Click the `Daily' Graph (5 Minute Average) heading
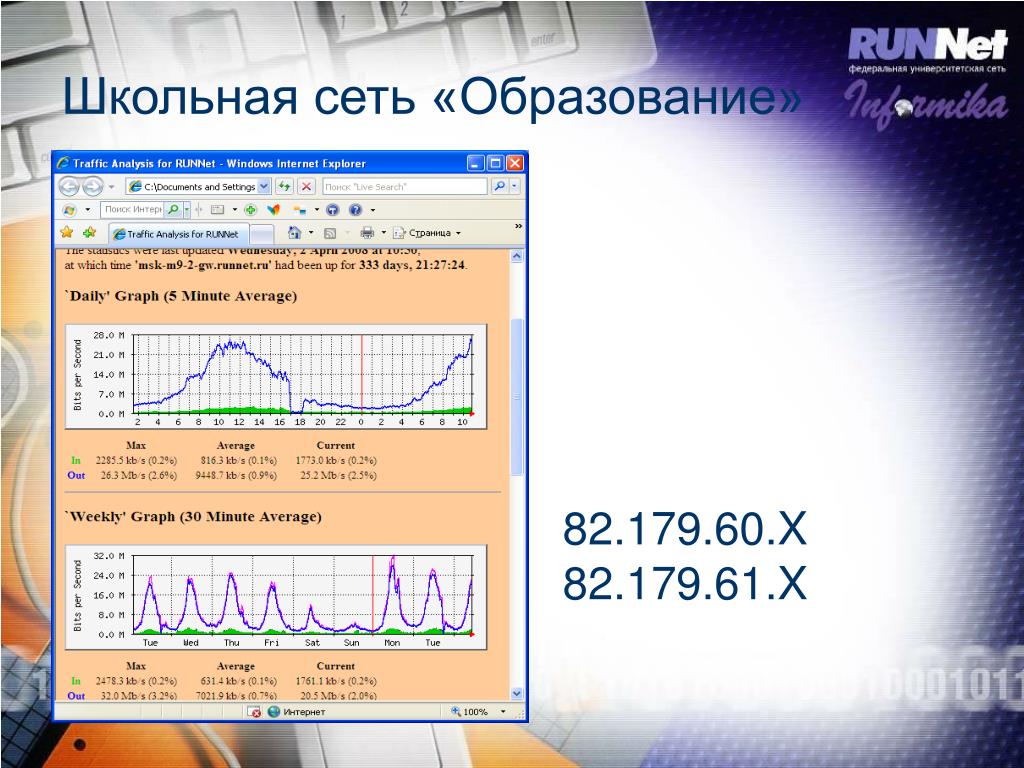Image resolution: width=1024 pixels, height=768 pixels. coord(181,296)
